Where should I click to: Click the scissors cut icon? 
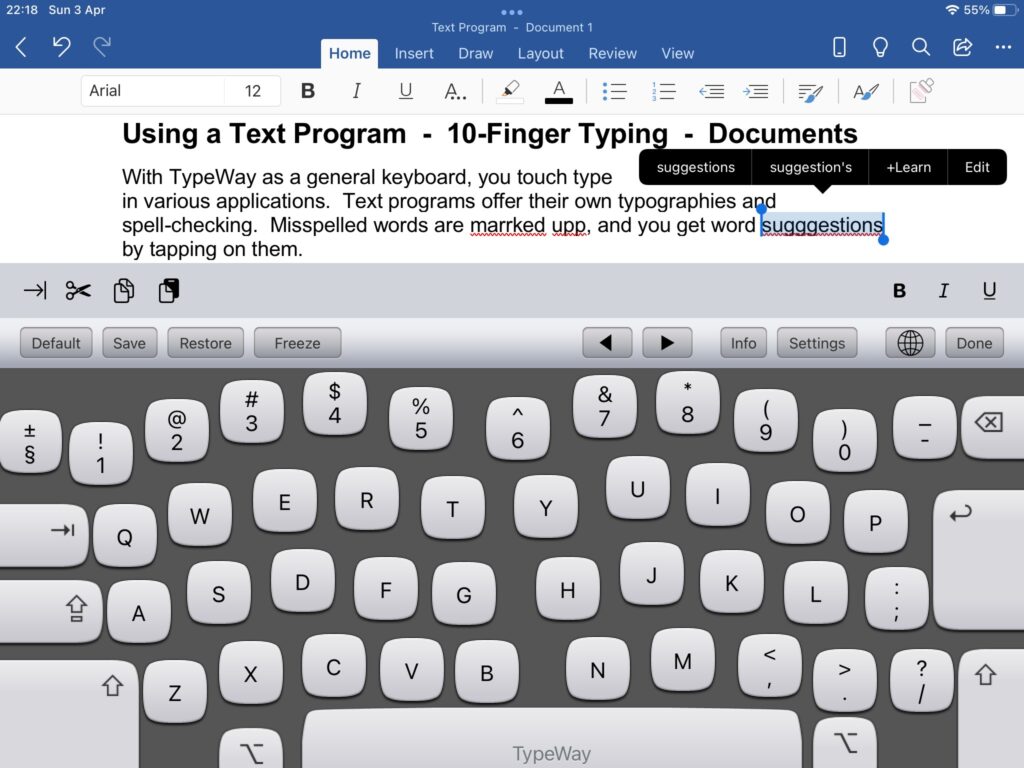78,291
